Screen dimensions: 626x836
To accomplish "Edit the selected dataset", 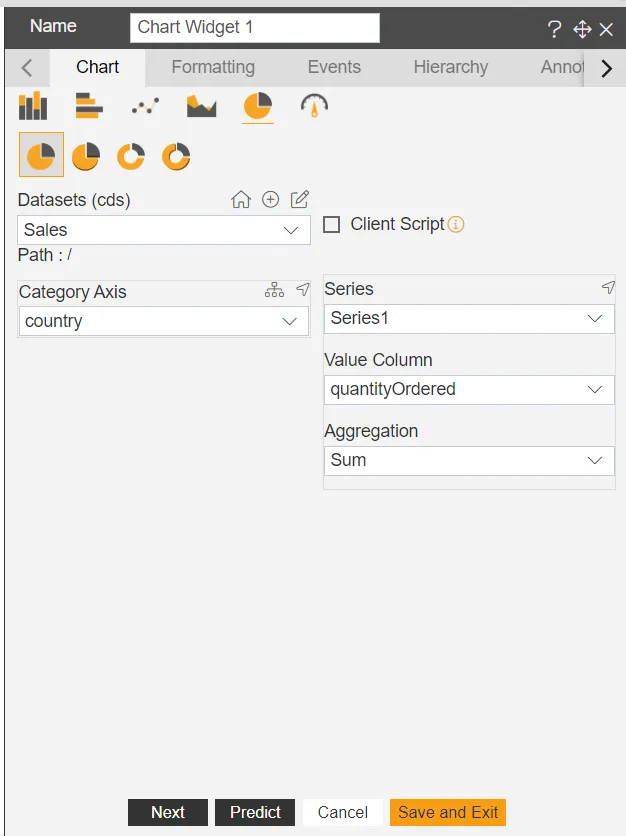I will click(x=300, y=199).
